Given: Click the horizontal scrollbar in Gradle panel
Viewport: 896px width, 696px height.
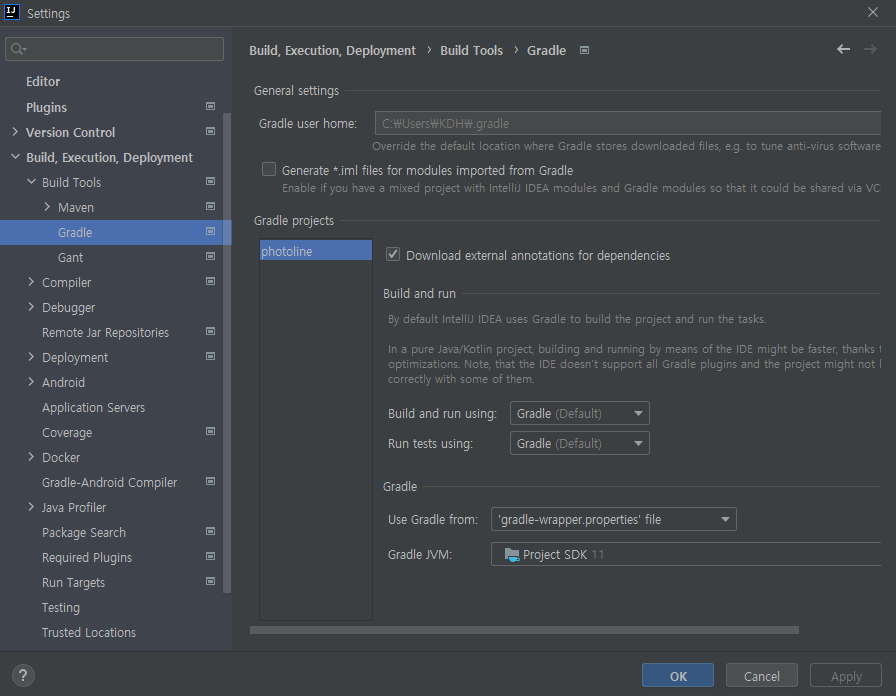Looking at the screenshot, I should 524,630.
